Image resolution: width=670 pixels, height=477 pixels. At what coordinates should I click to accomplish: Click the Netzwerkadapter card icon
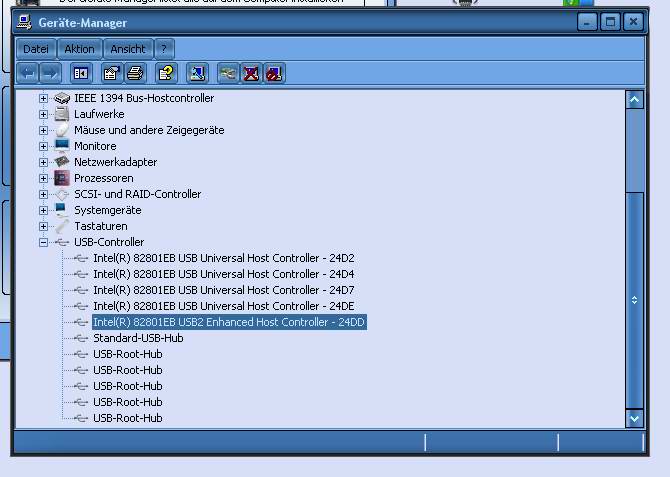tap(62, 162)
